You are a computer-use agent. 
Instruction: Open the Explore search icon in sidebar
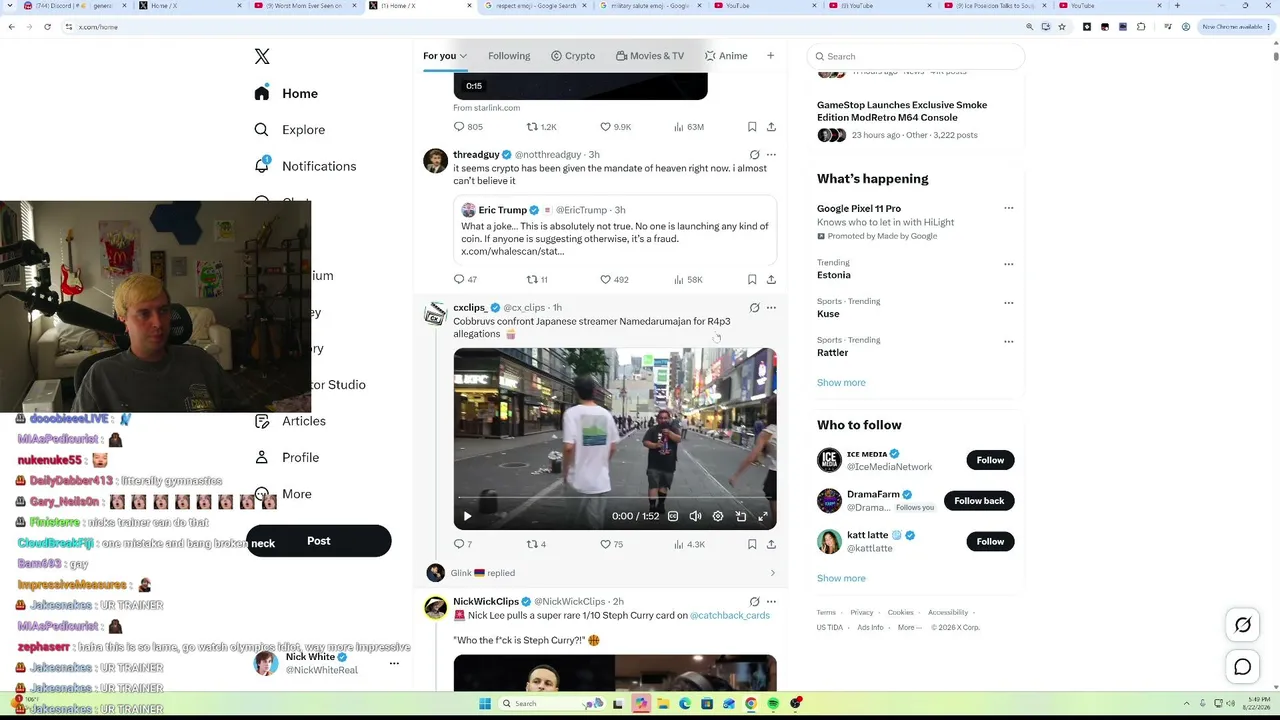click(261, 130)
